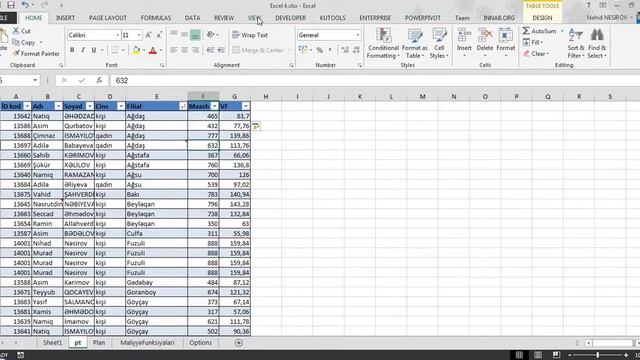Select the red font color button
Viewport: 640px width, 360px height.
153,50
